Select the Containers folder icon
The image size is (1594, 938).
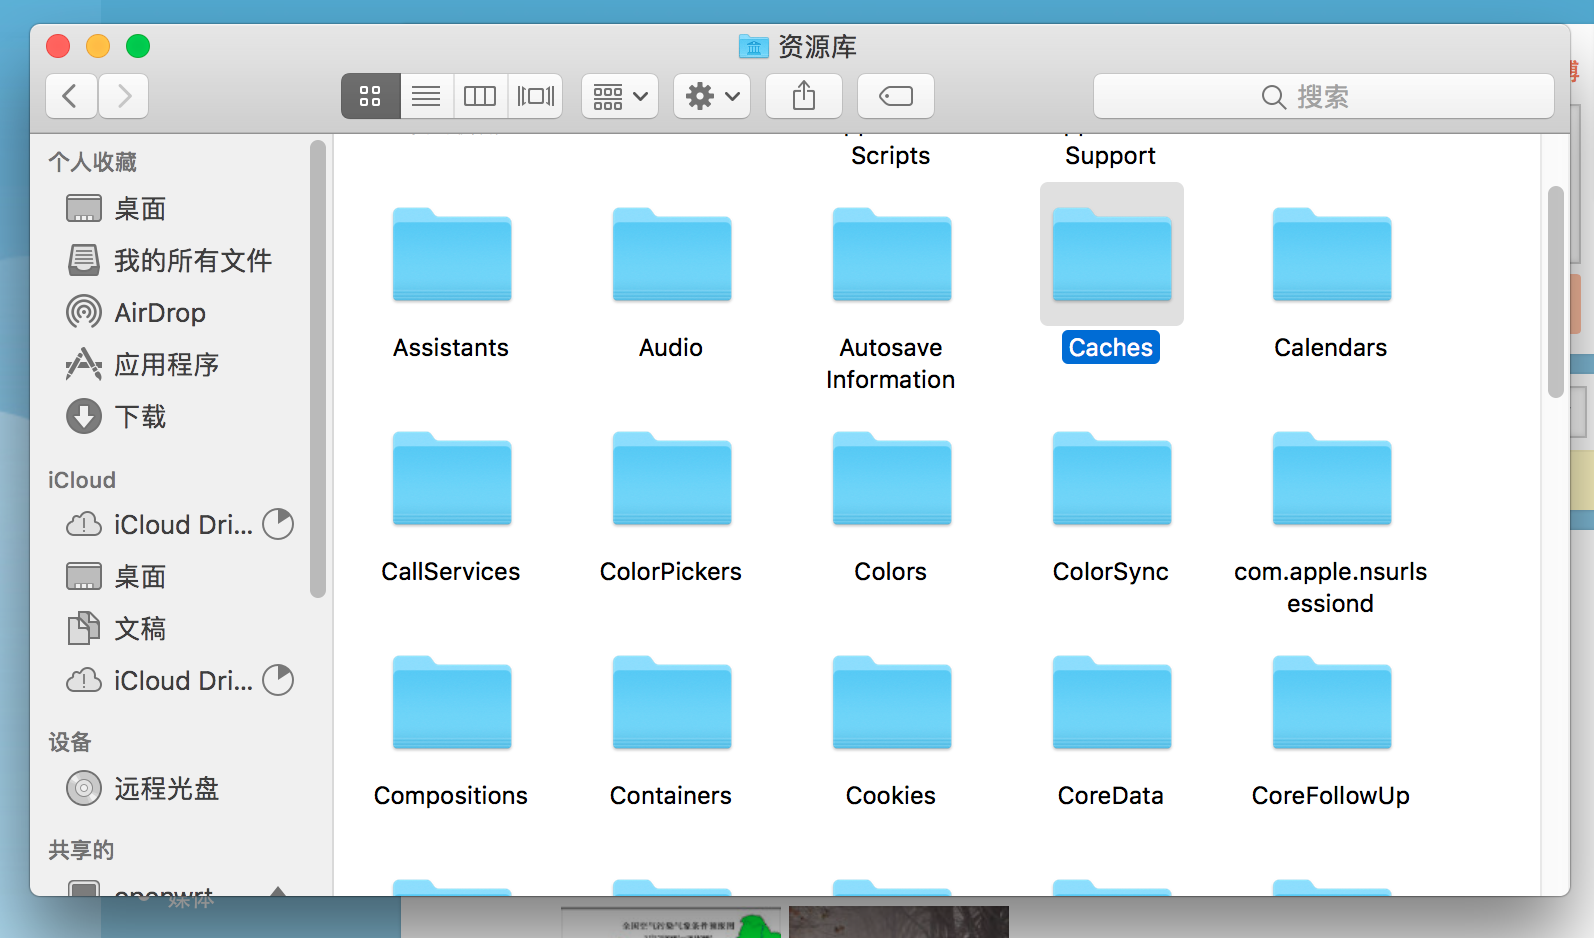click(x=672, y=702)
